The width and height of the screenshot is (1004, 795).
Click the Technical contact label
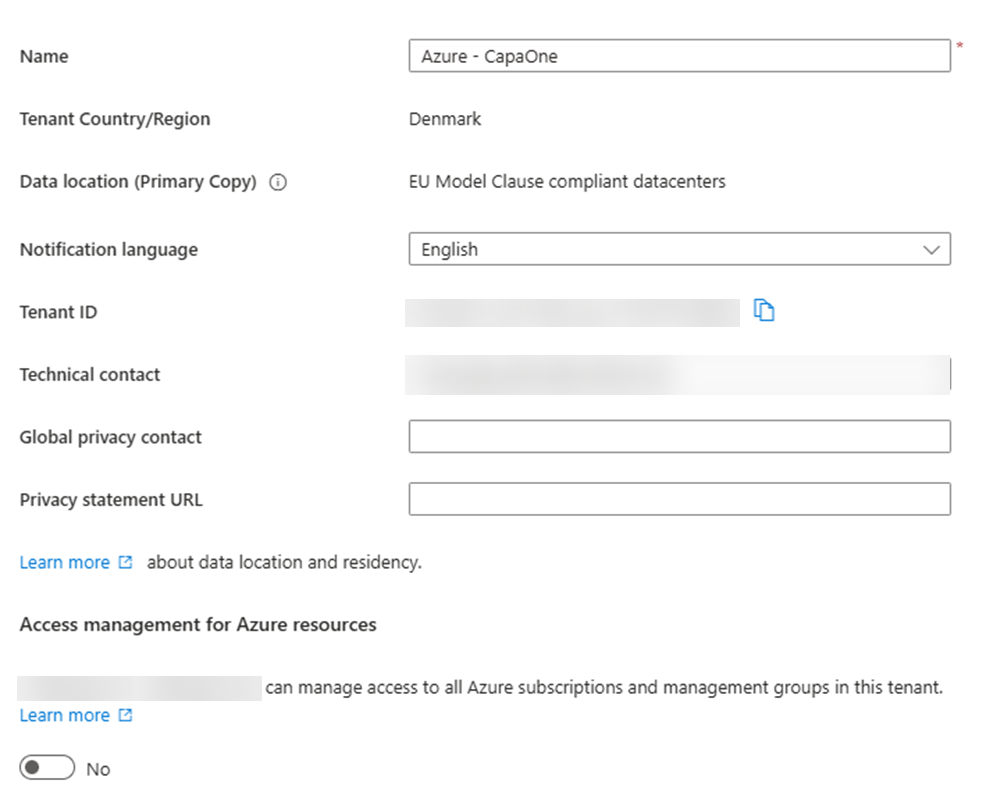click(90, 374)
